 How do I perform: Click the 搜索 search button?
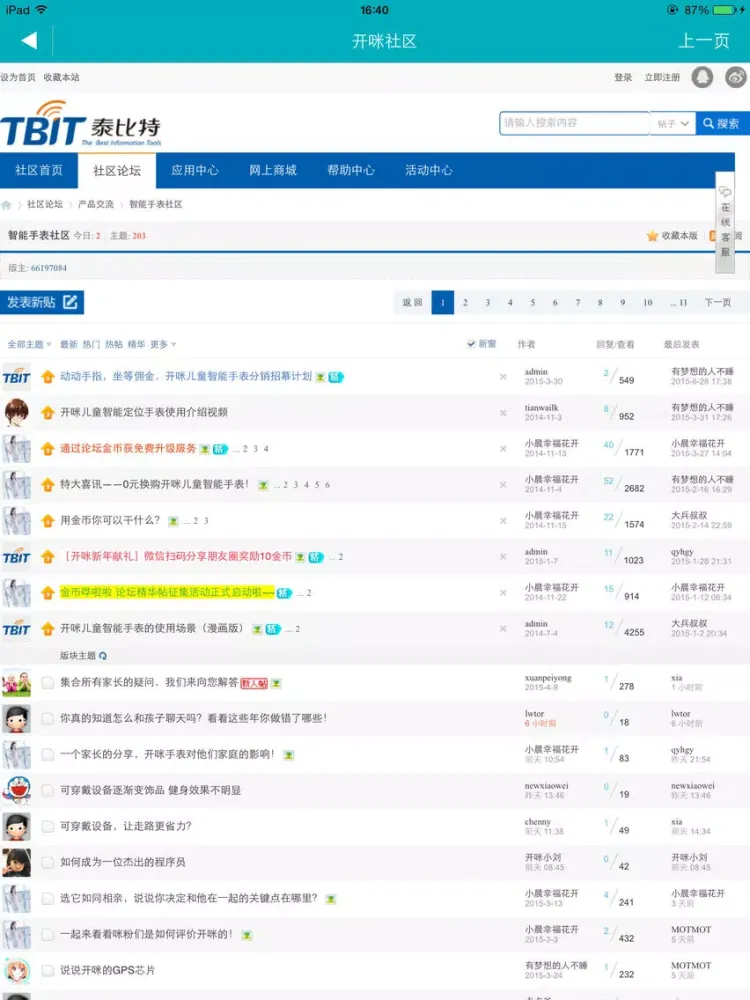coord(721,123)
